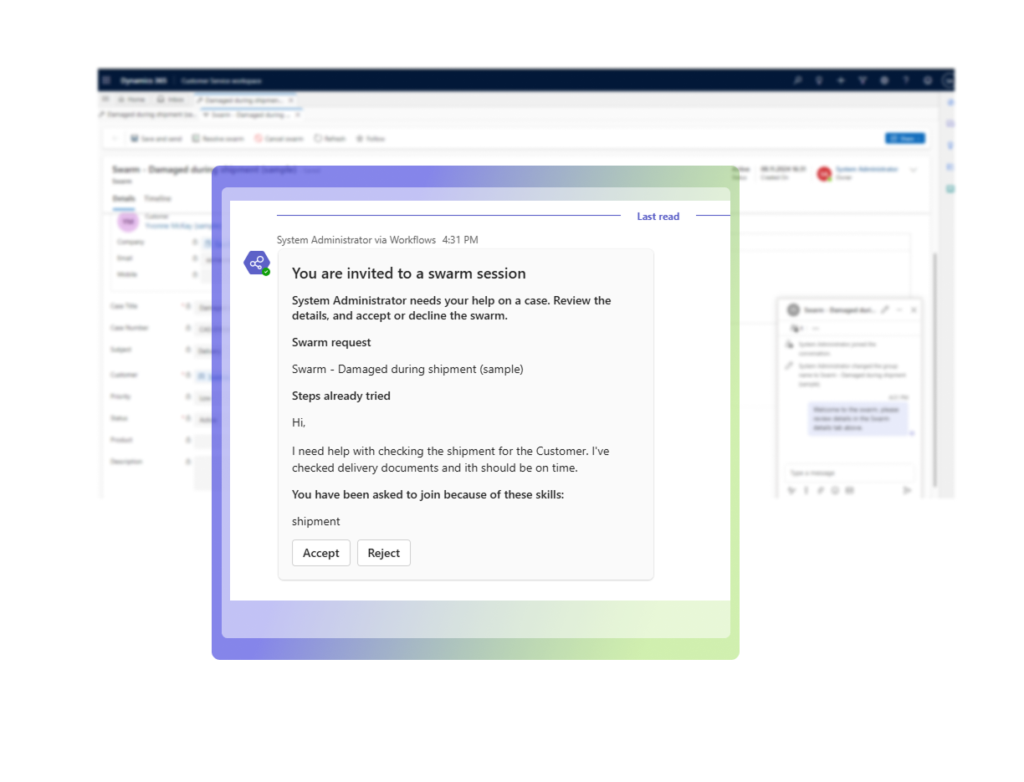Click the edit pencil in chat header
The image size is (1024, 782).
[885, 310]
